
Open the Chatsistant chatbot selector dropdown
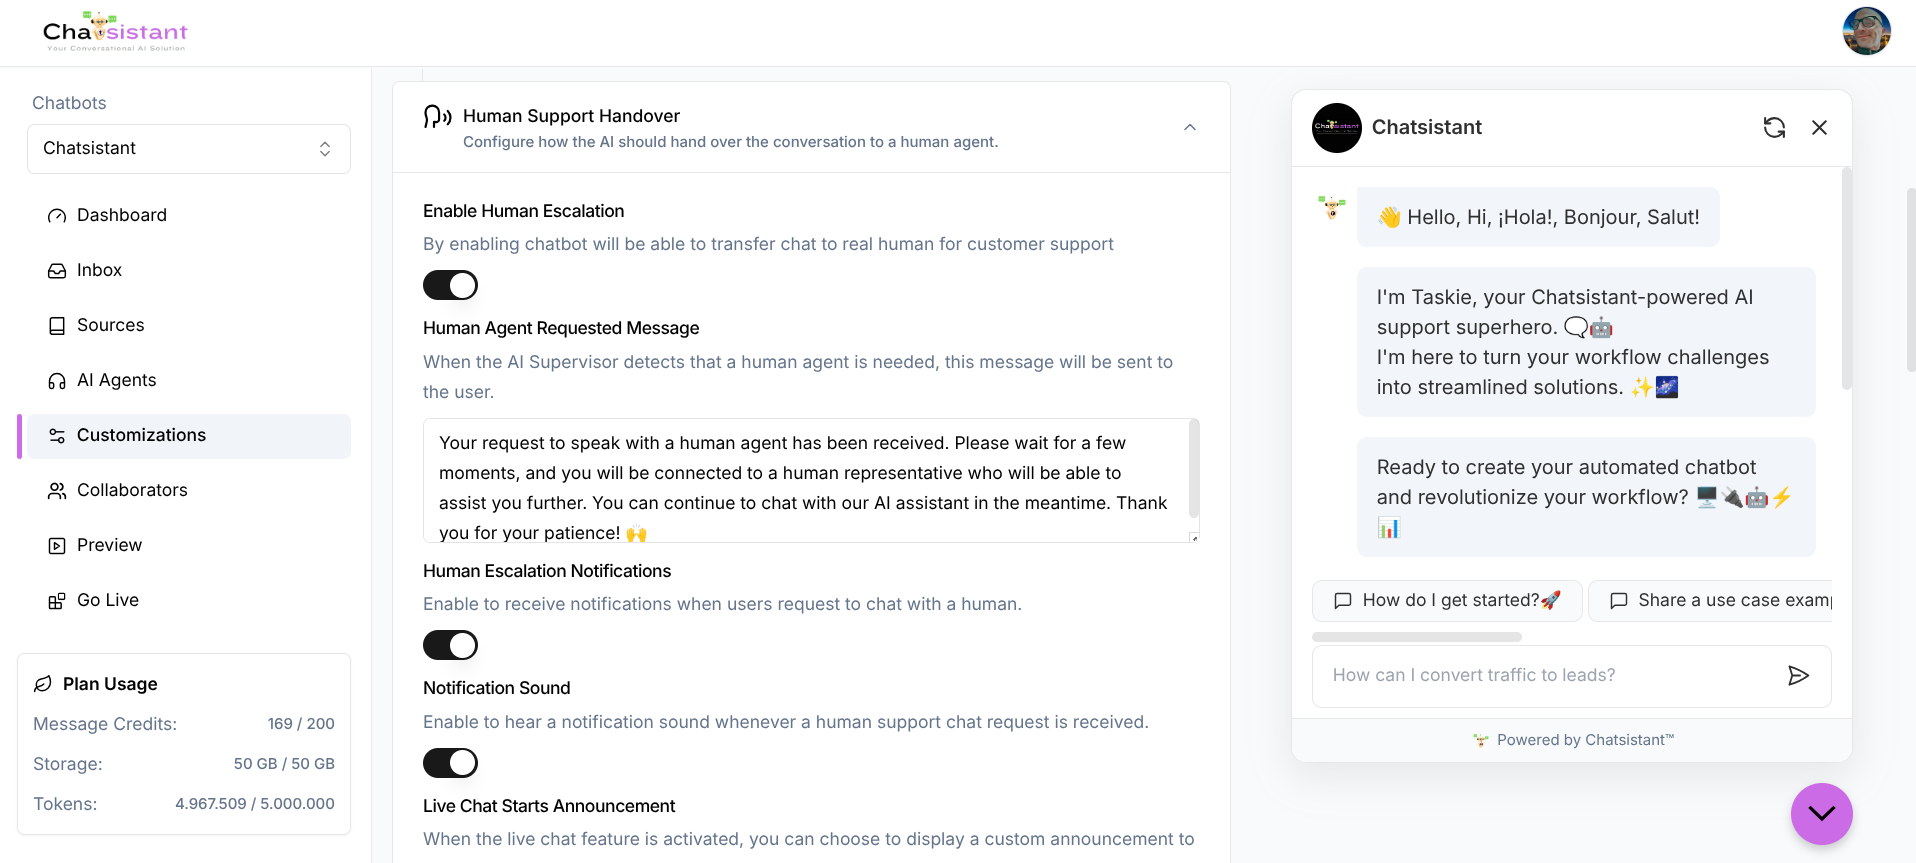click(189, 149)
